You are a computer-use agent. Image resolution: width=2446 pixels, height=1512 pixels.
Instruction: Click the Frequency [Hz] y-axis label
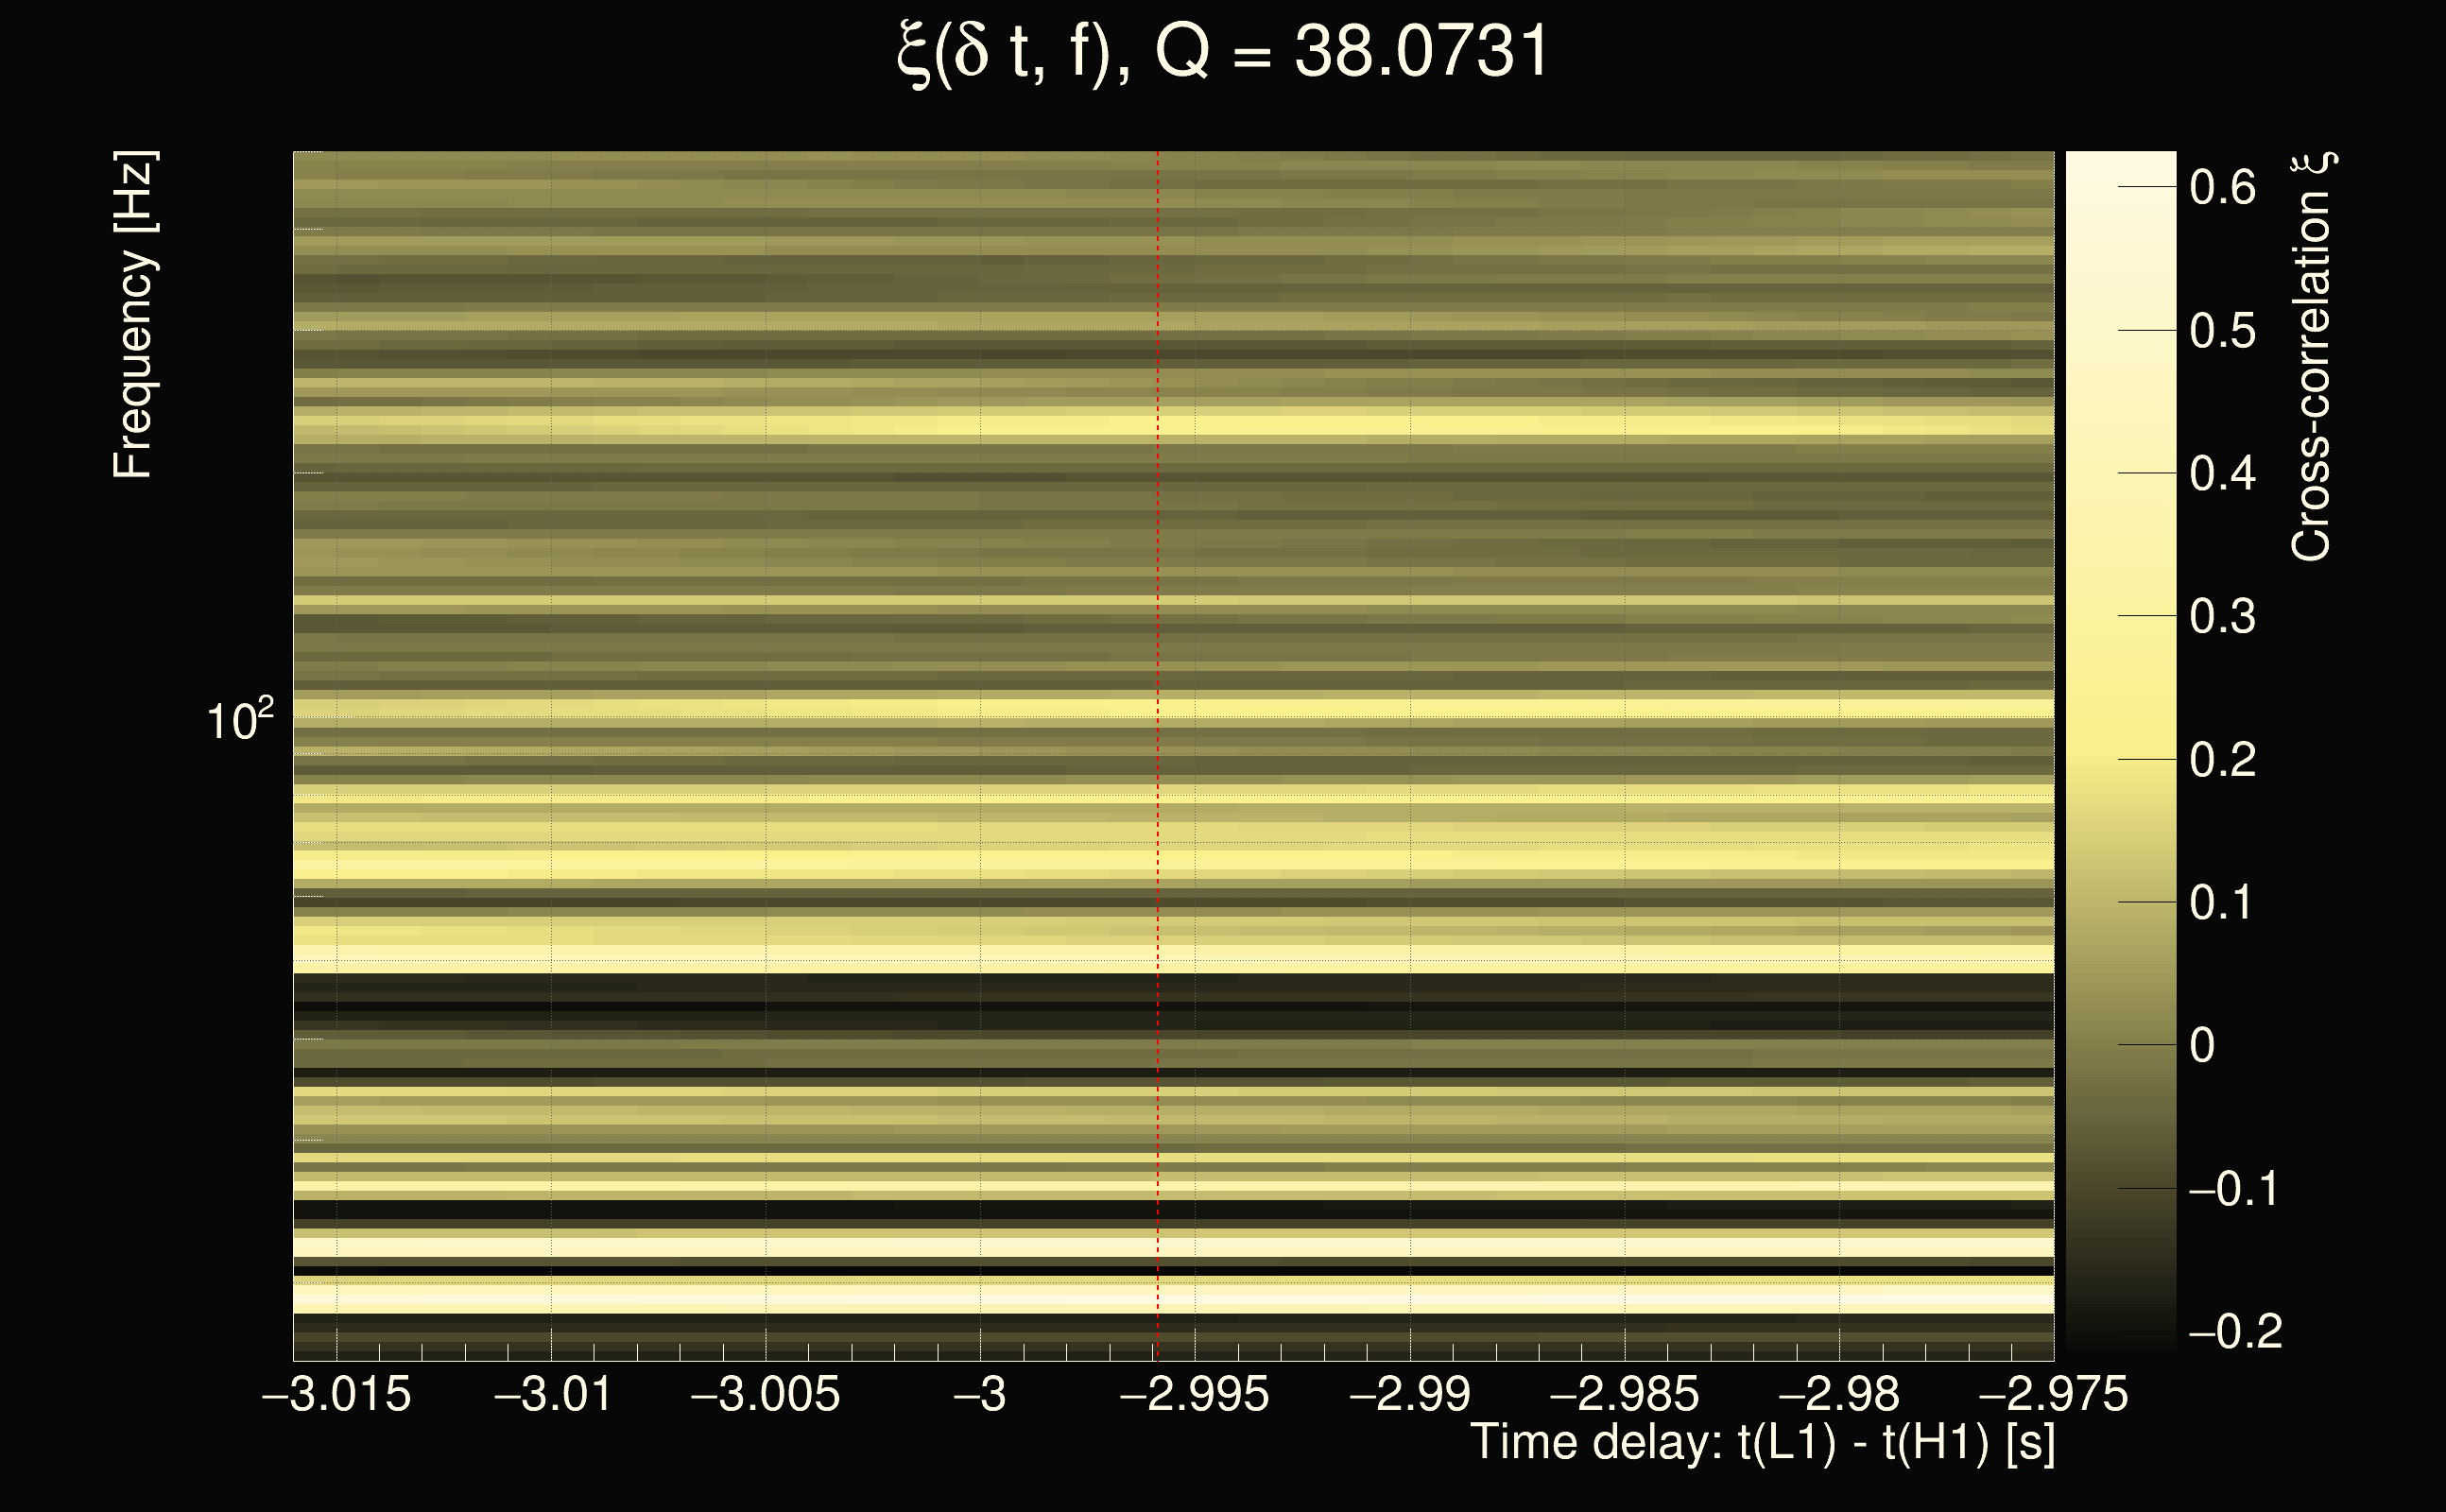133,315
